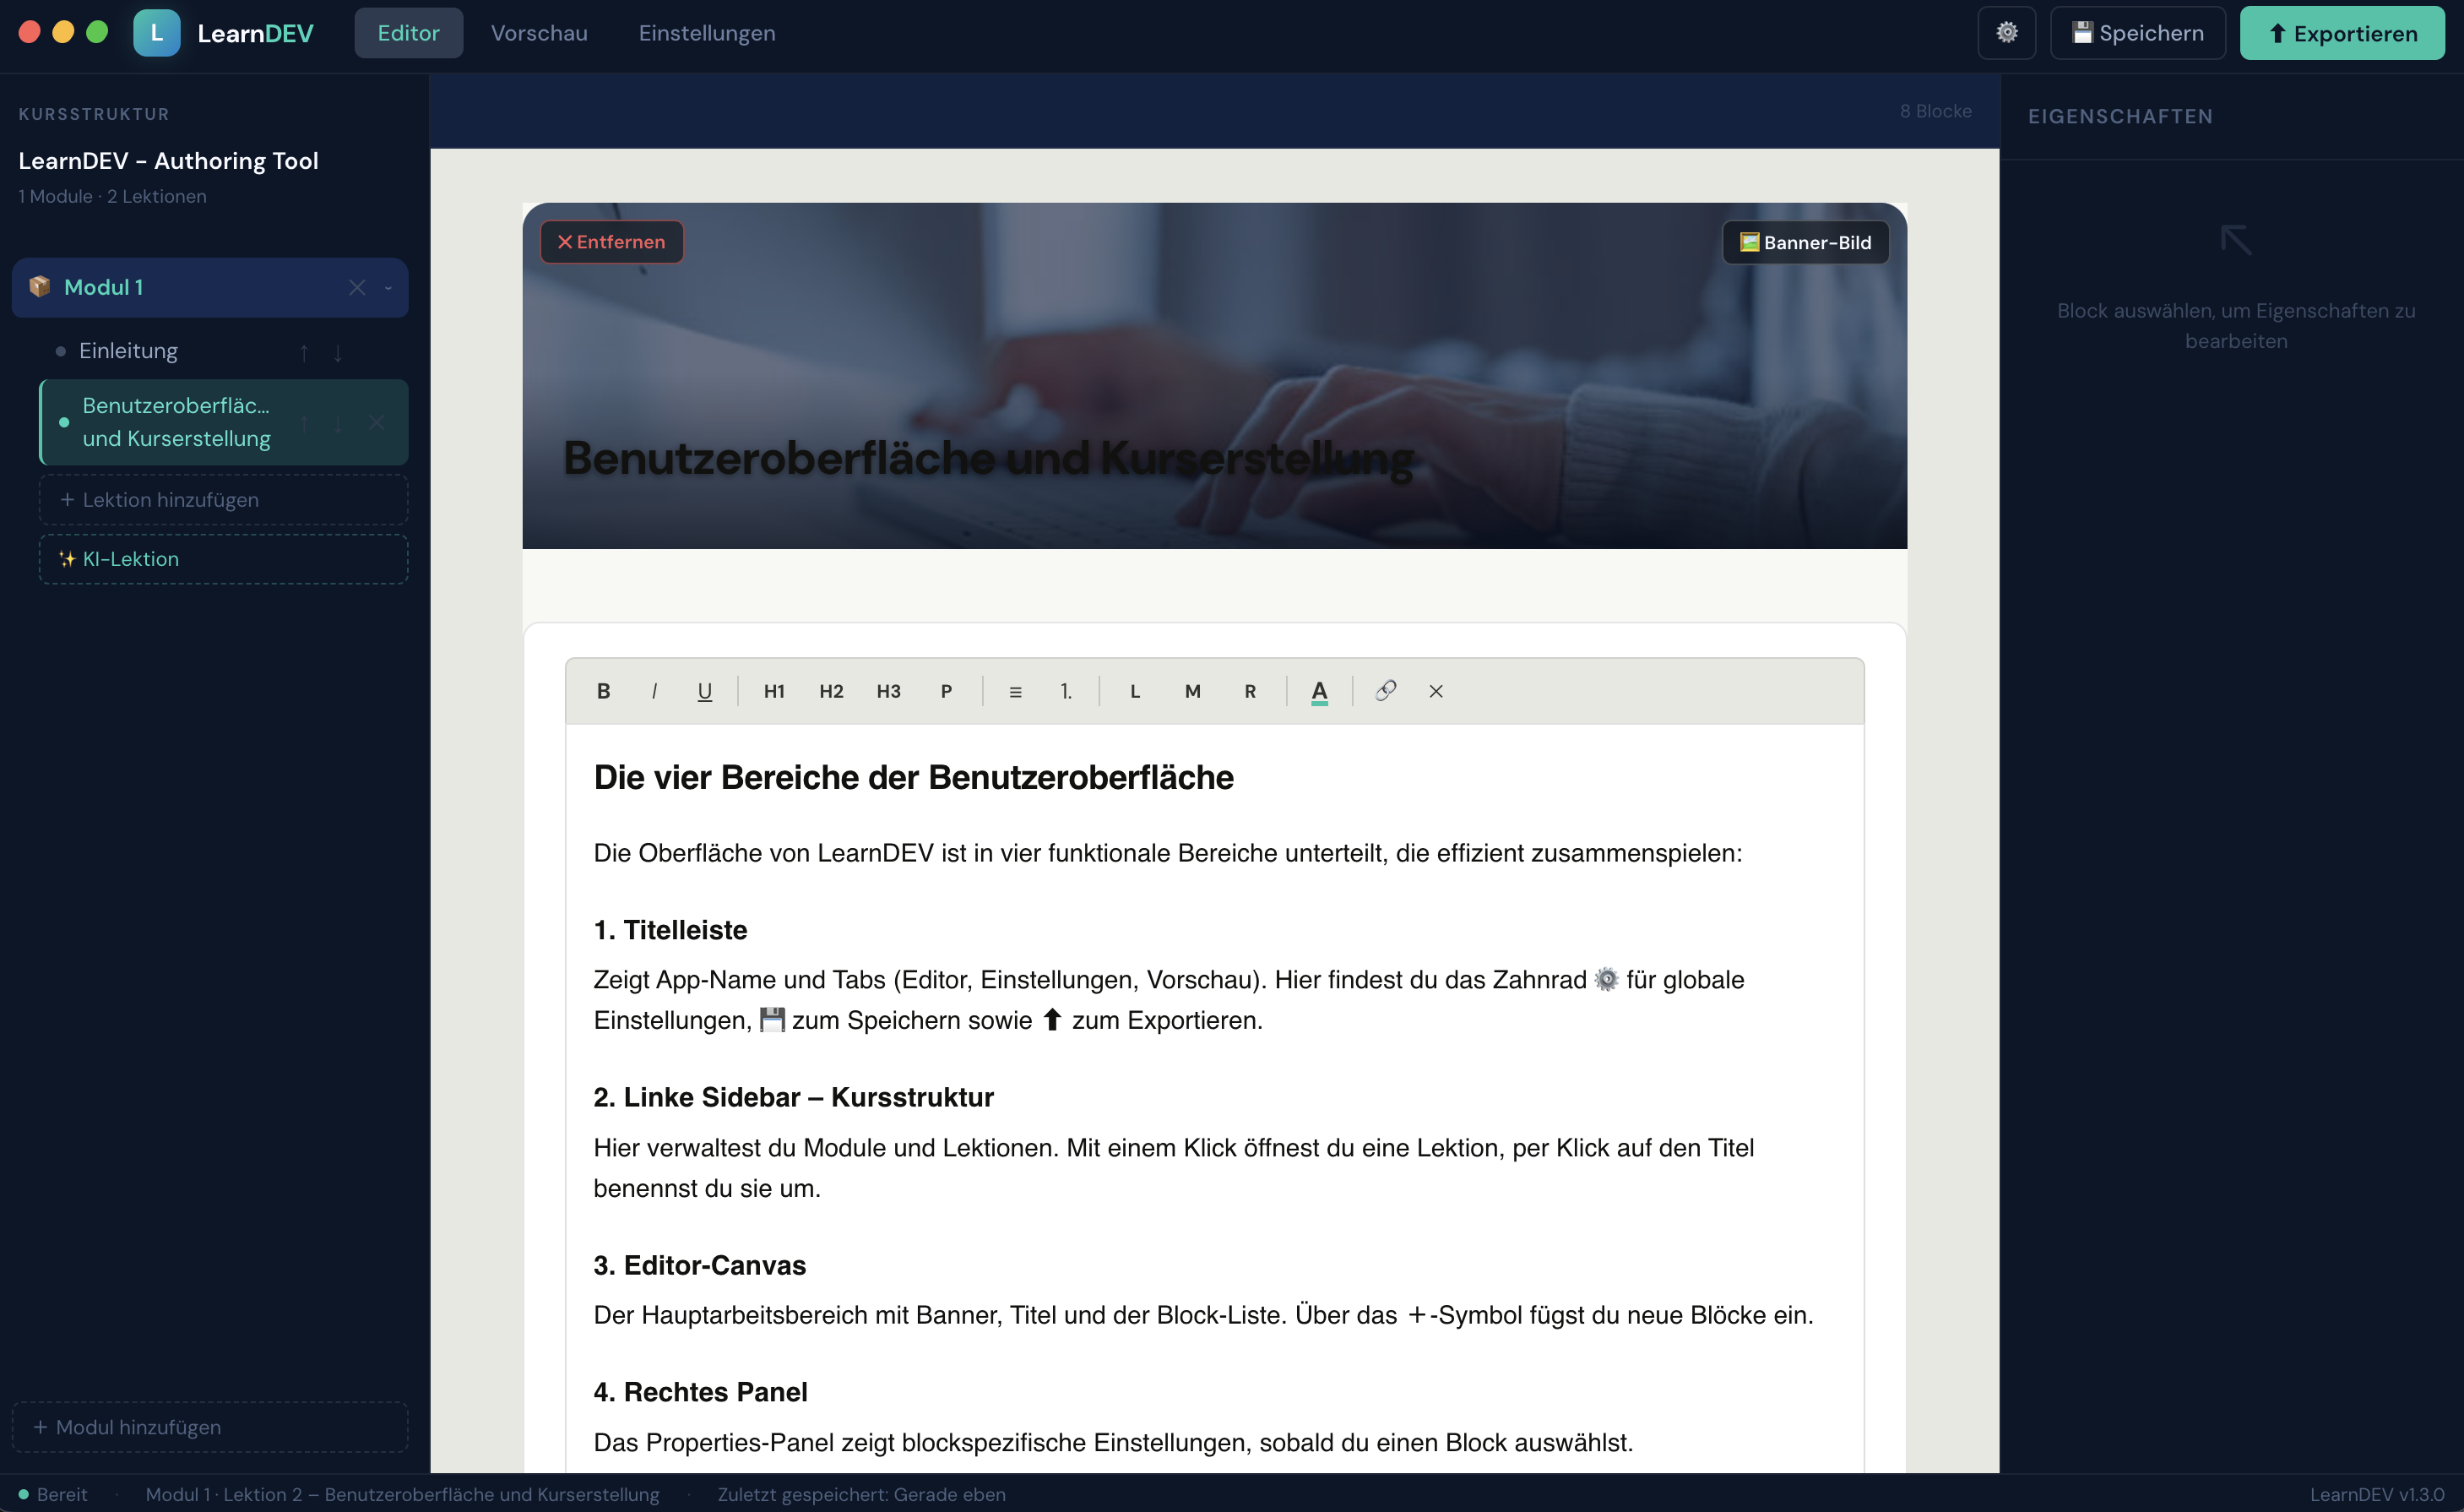
Task: Toggle underline formatting in text toolbar
Action: pos(704,691)
